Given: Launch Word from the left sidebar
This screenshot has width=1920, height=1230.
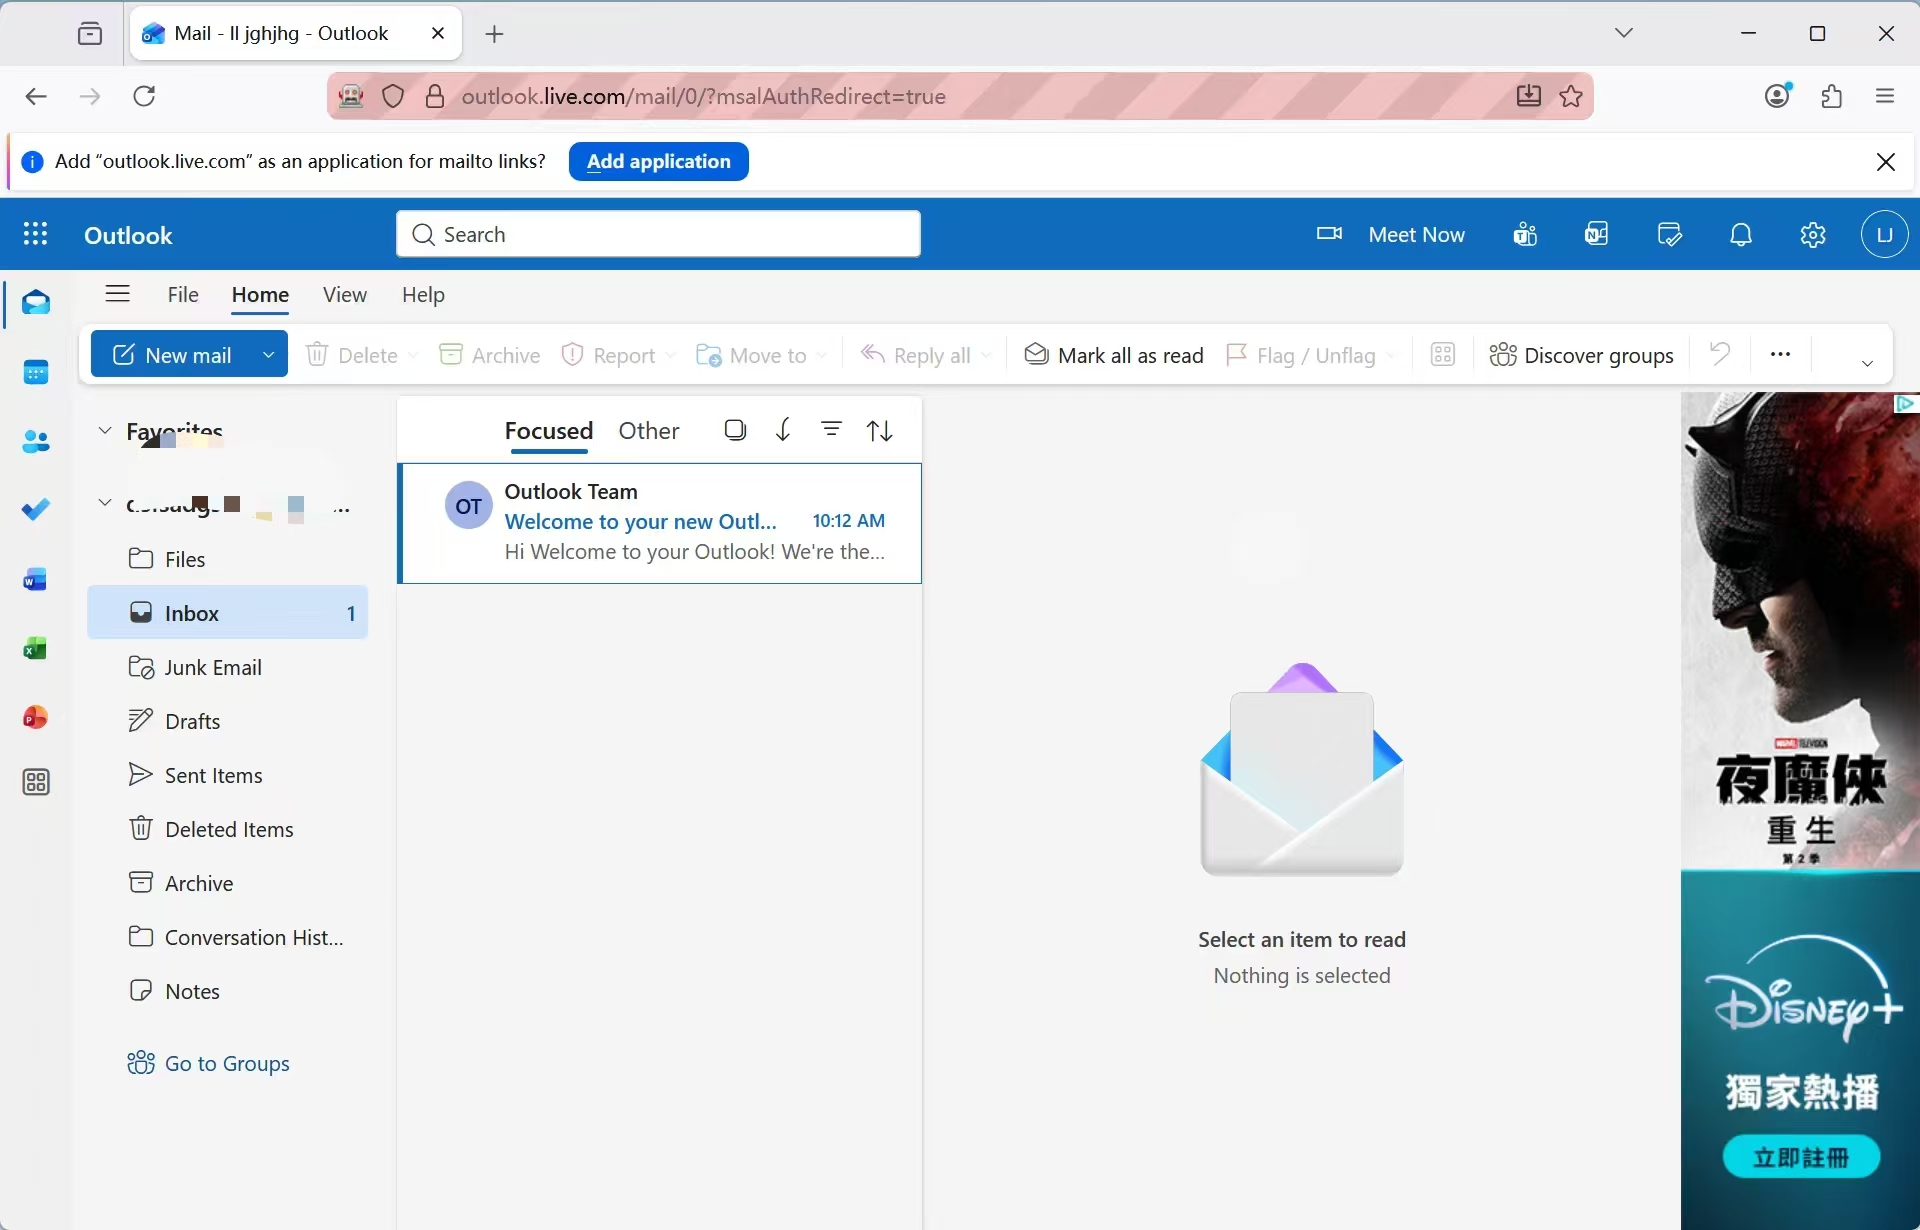Looking at the screenshot, I should click(x=35, y=579).
